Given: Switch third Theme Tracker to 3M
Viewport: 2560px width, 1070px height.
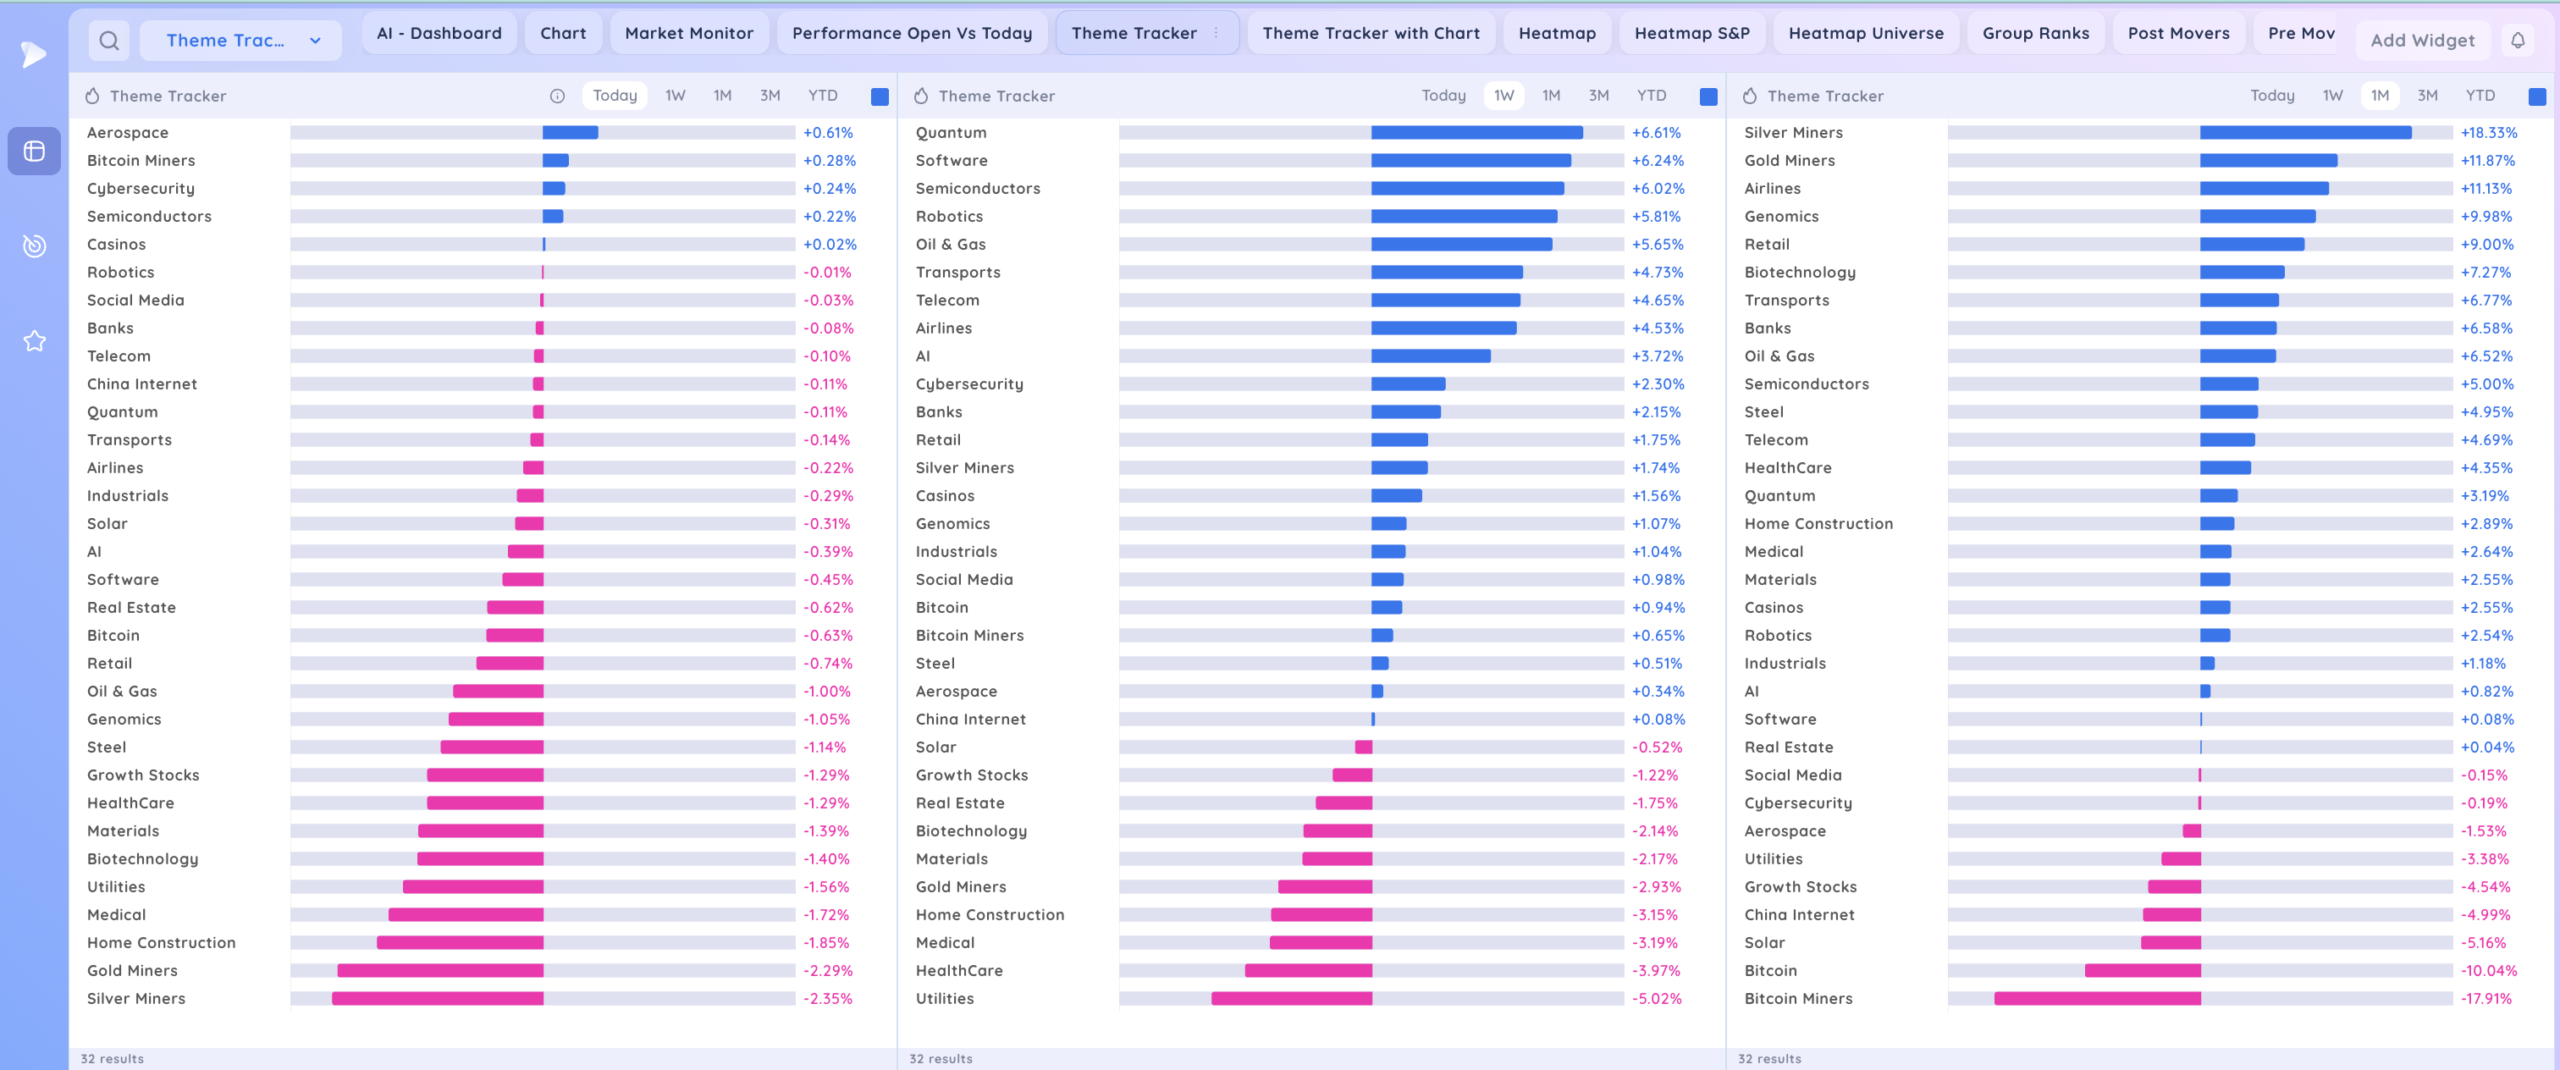Looking at the screenshot, I should (2427, 96).
